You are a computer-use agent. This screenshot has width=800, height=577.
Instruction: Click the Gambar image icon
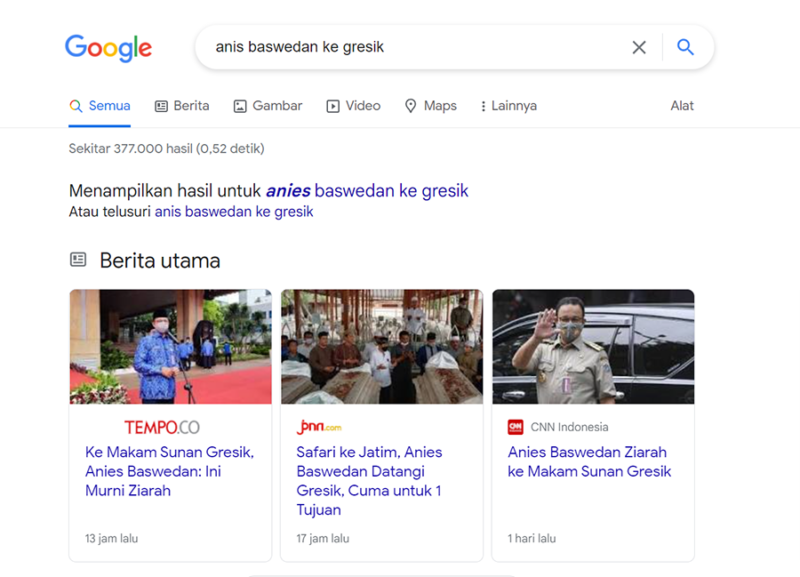coord(240,106)
